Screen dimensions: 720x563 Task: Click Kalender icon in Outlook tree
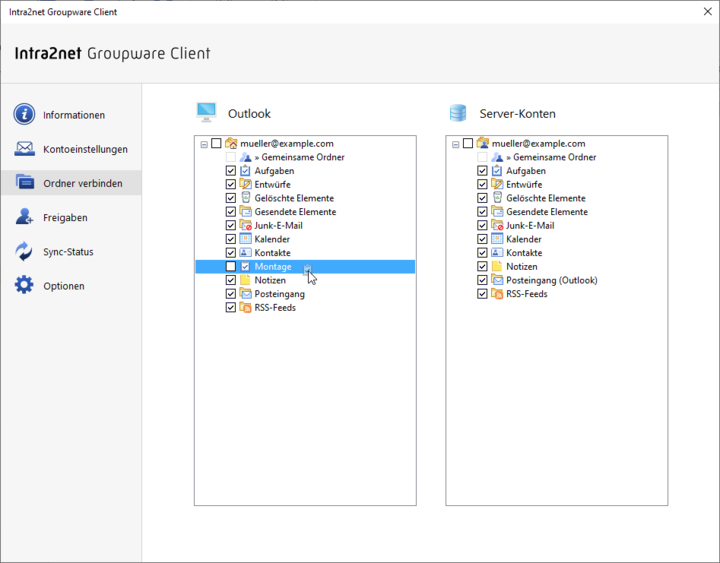click(246, 239)
